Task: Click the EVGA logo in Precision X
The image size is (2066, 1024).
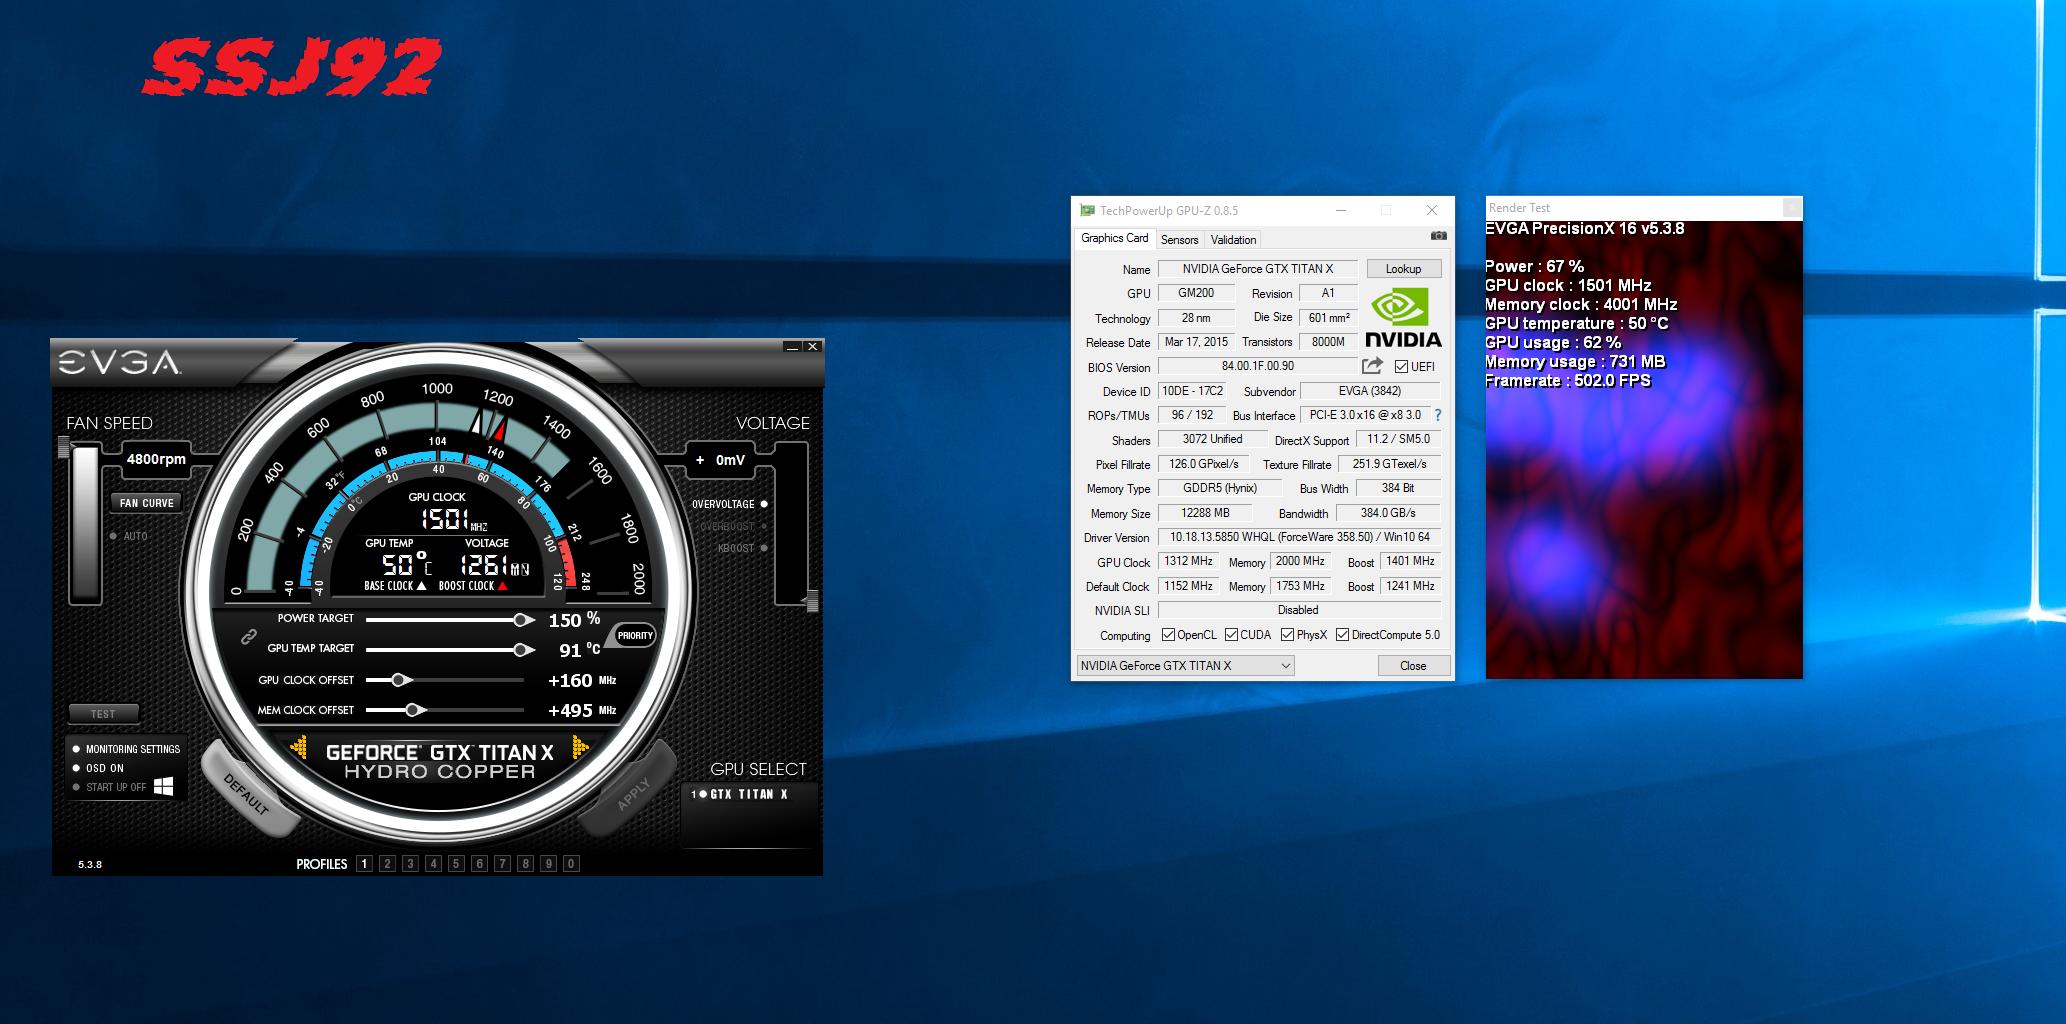Action: tap(119, 362)
